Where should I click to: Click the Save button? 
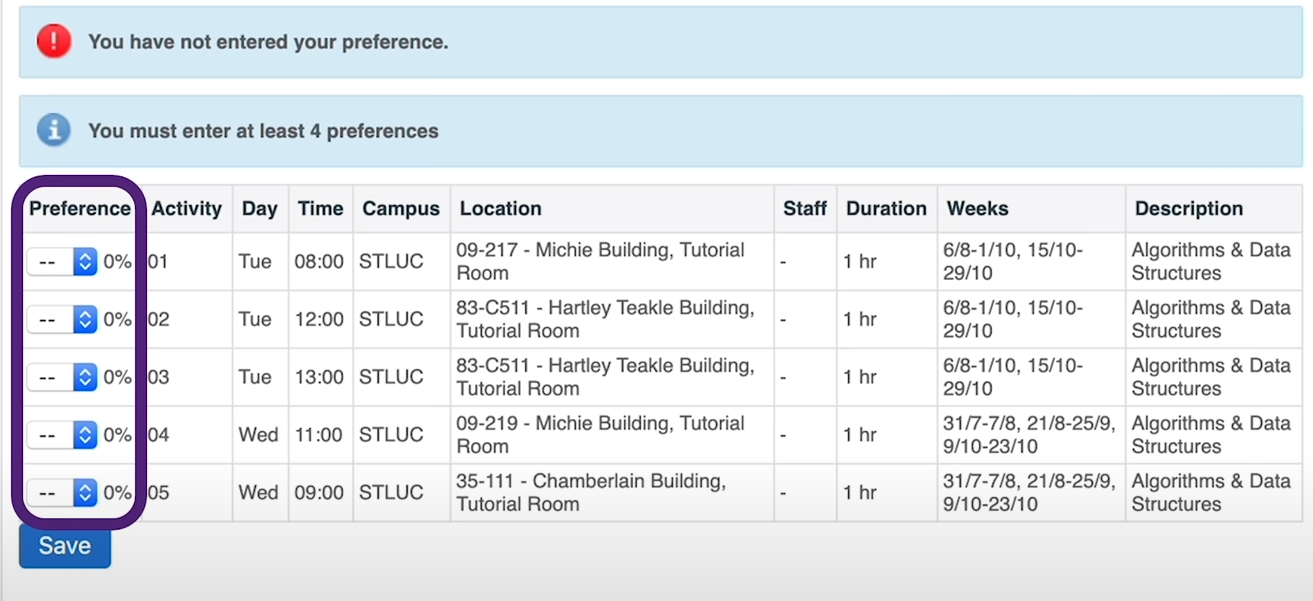[x=65, y=546]
